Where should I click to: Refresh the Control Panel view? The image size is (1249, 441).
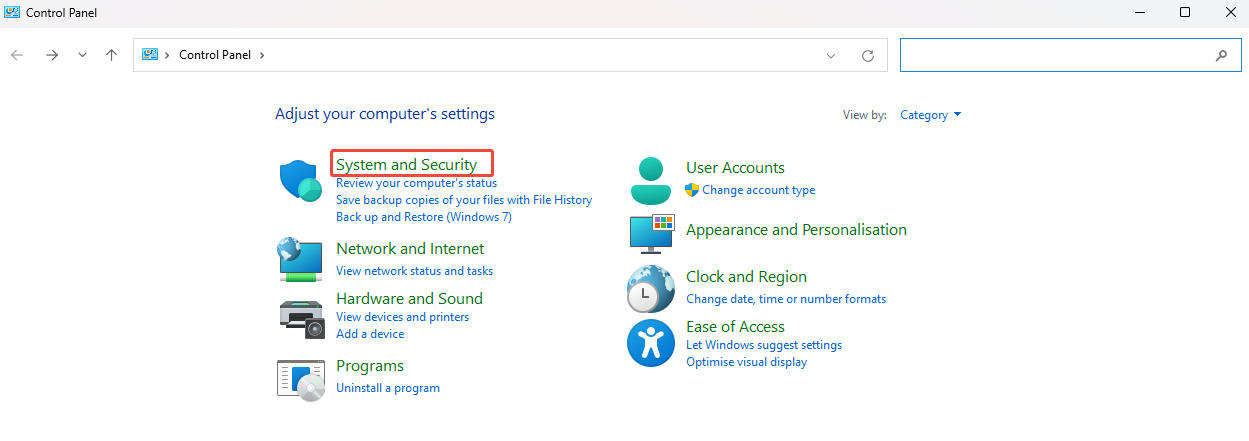868,55
